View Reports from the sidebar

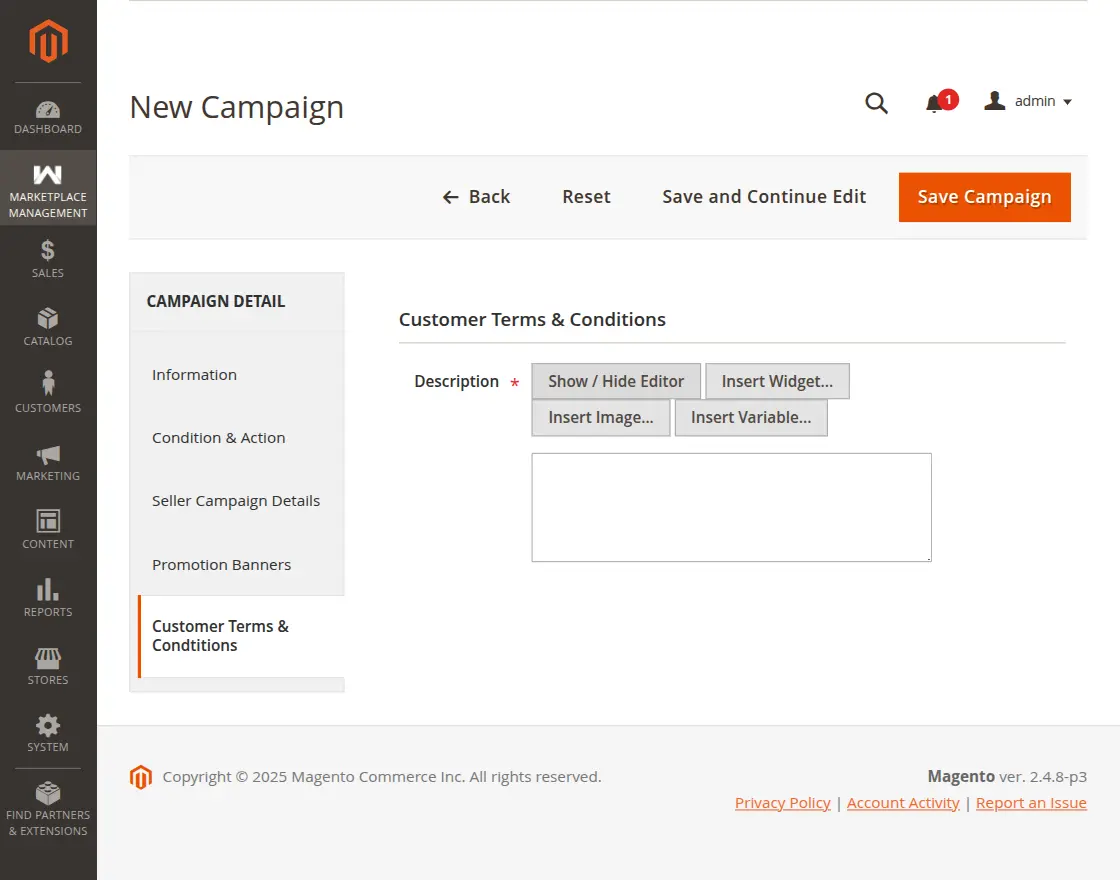48,596
